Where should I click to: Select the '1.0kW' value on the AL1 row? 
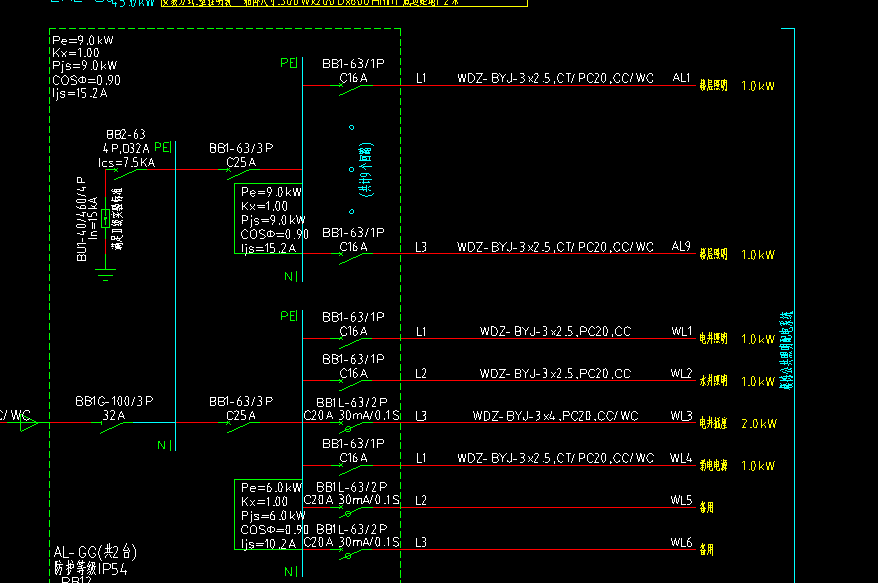(x=758, y=86)
